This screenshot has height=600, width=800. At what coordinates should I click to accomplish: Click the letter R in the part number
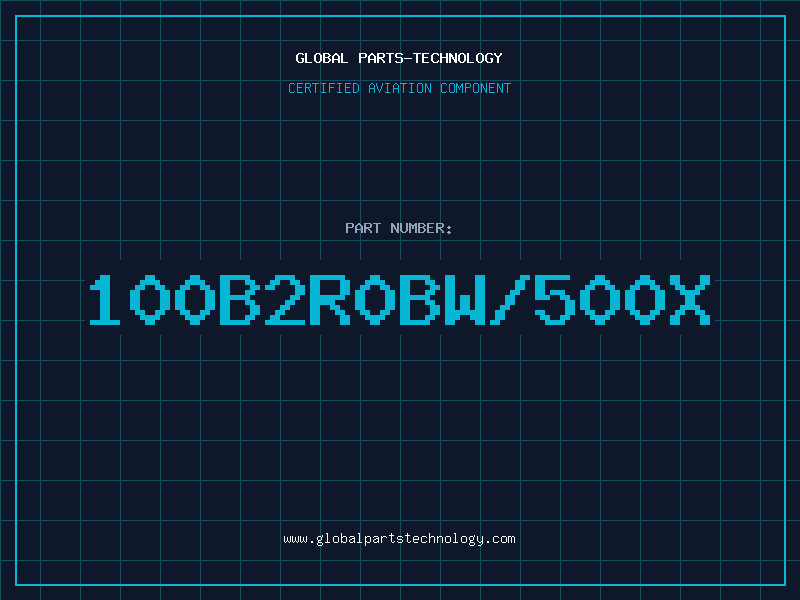[330, 300]
